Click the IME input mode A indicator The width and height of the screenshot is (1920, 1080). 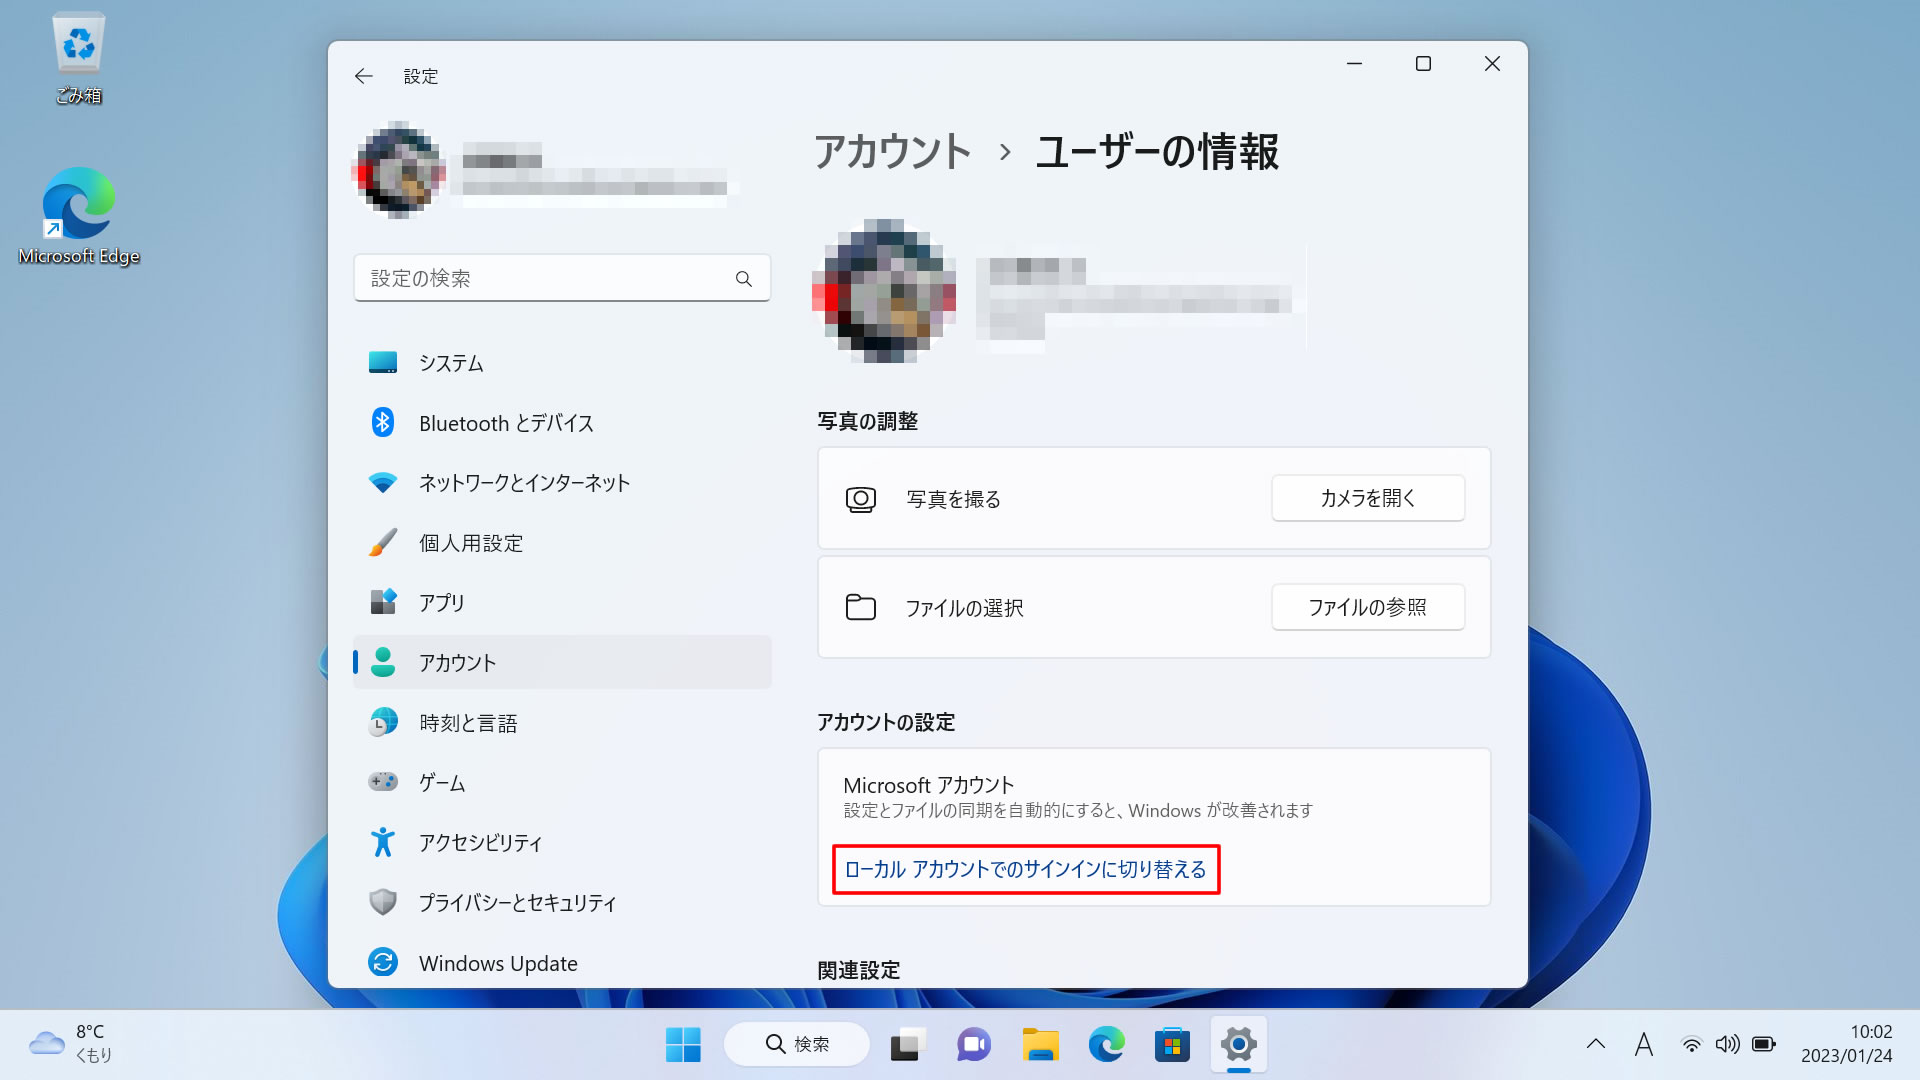[1643, 1044]
